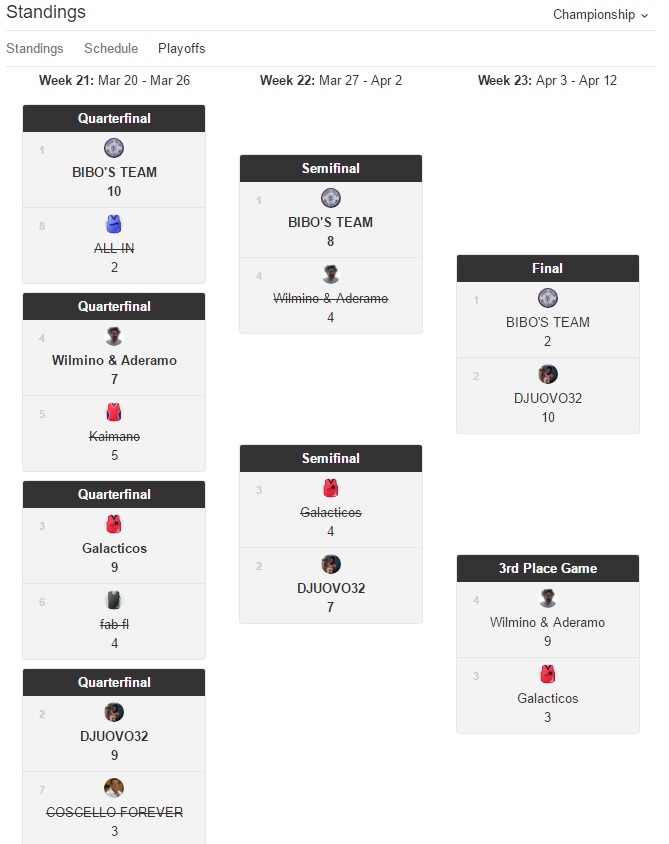The image size is (669, 844).
Task: Click the 3rd Place Game header
Action: coord(548,568)
